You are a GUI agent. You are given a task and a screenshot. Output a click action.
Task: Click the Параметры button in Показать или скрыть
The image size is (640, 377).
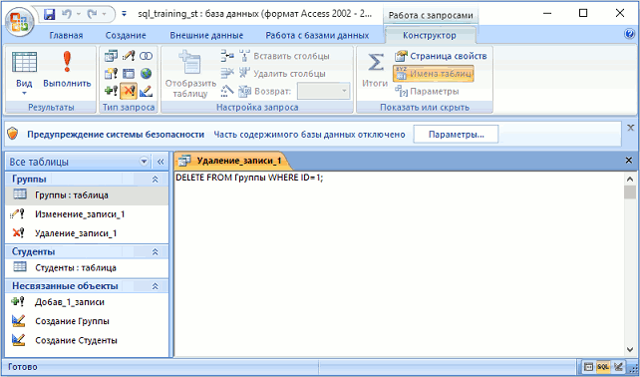pyautogui.click(x=427, y=91)
